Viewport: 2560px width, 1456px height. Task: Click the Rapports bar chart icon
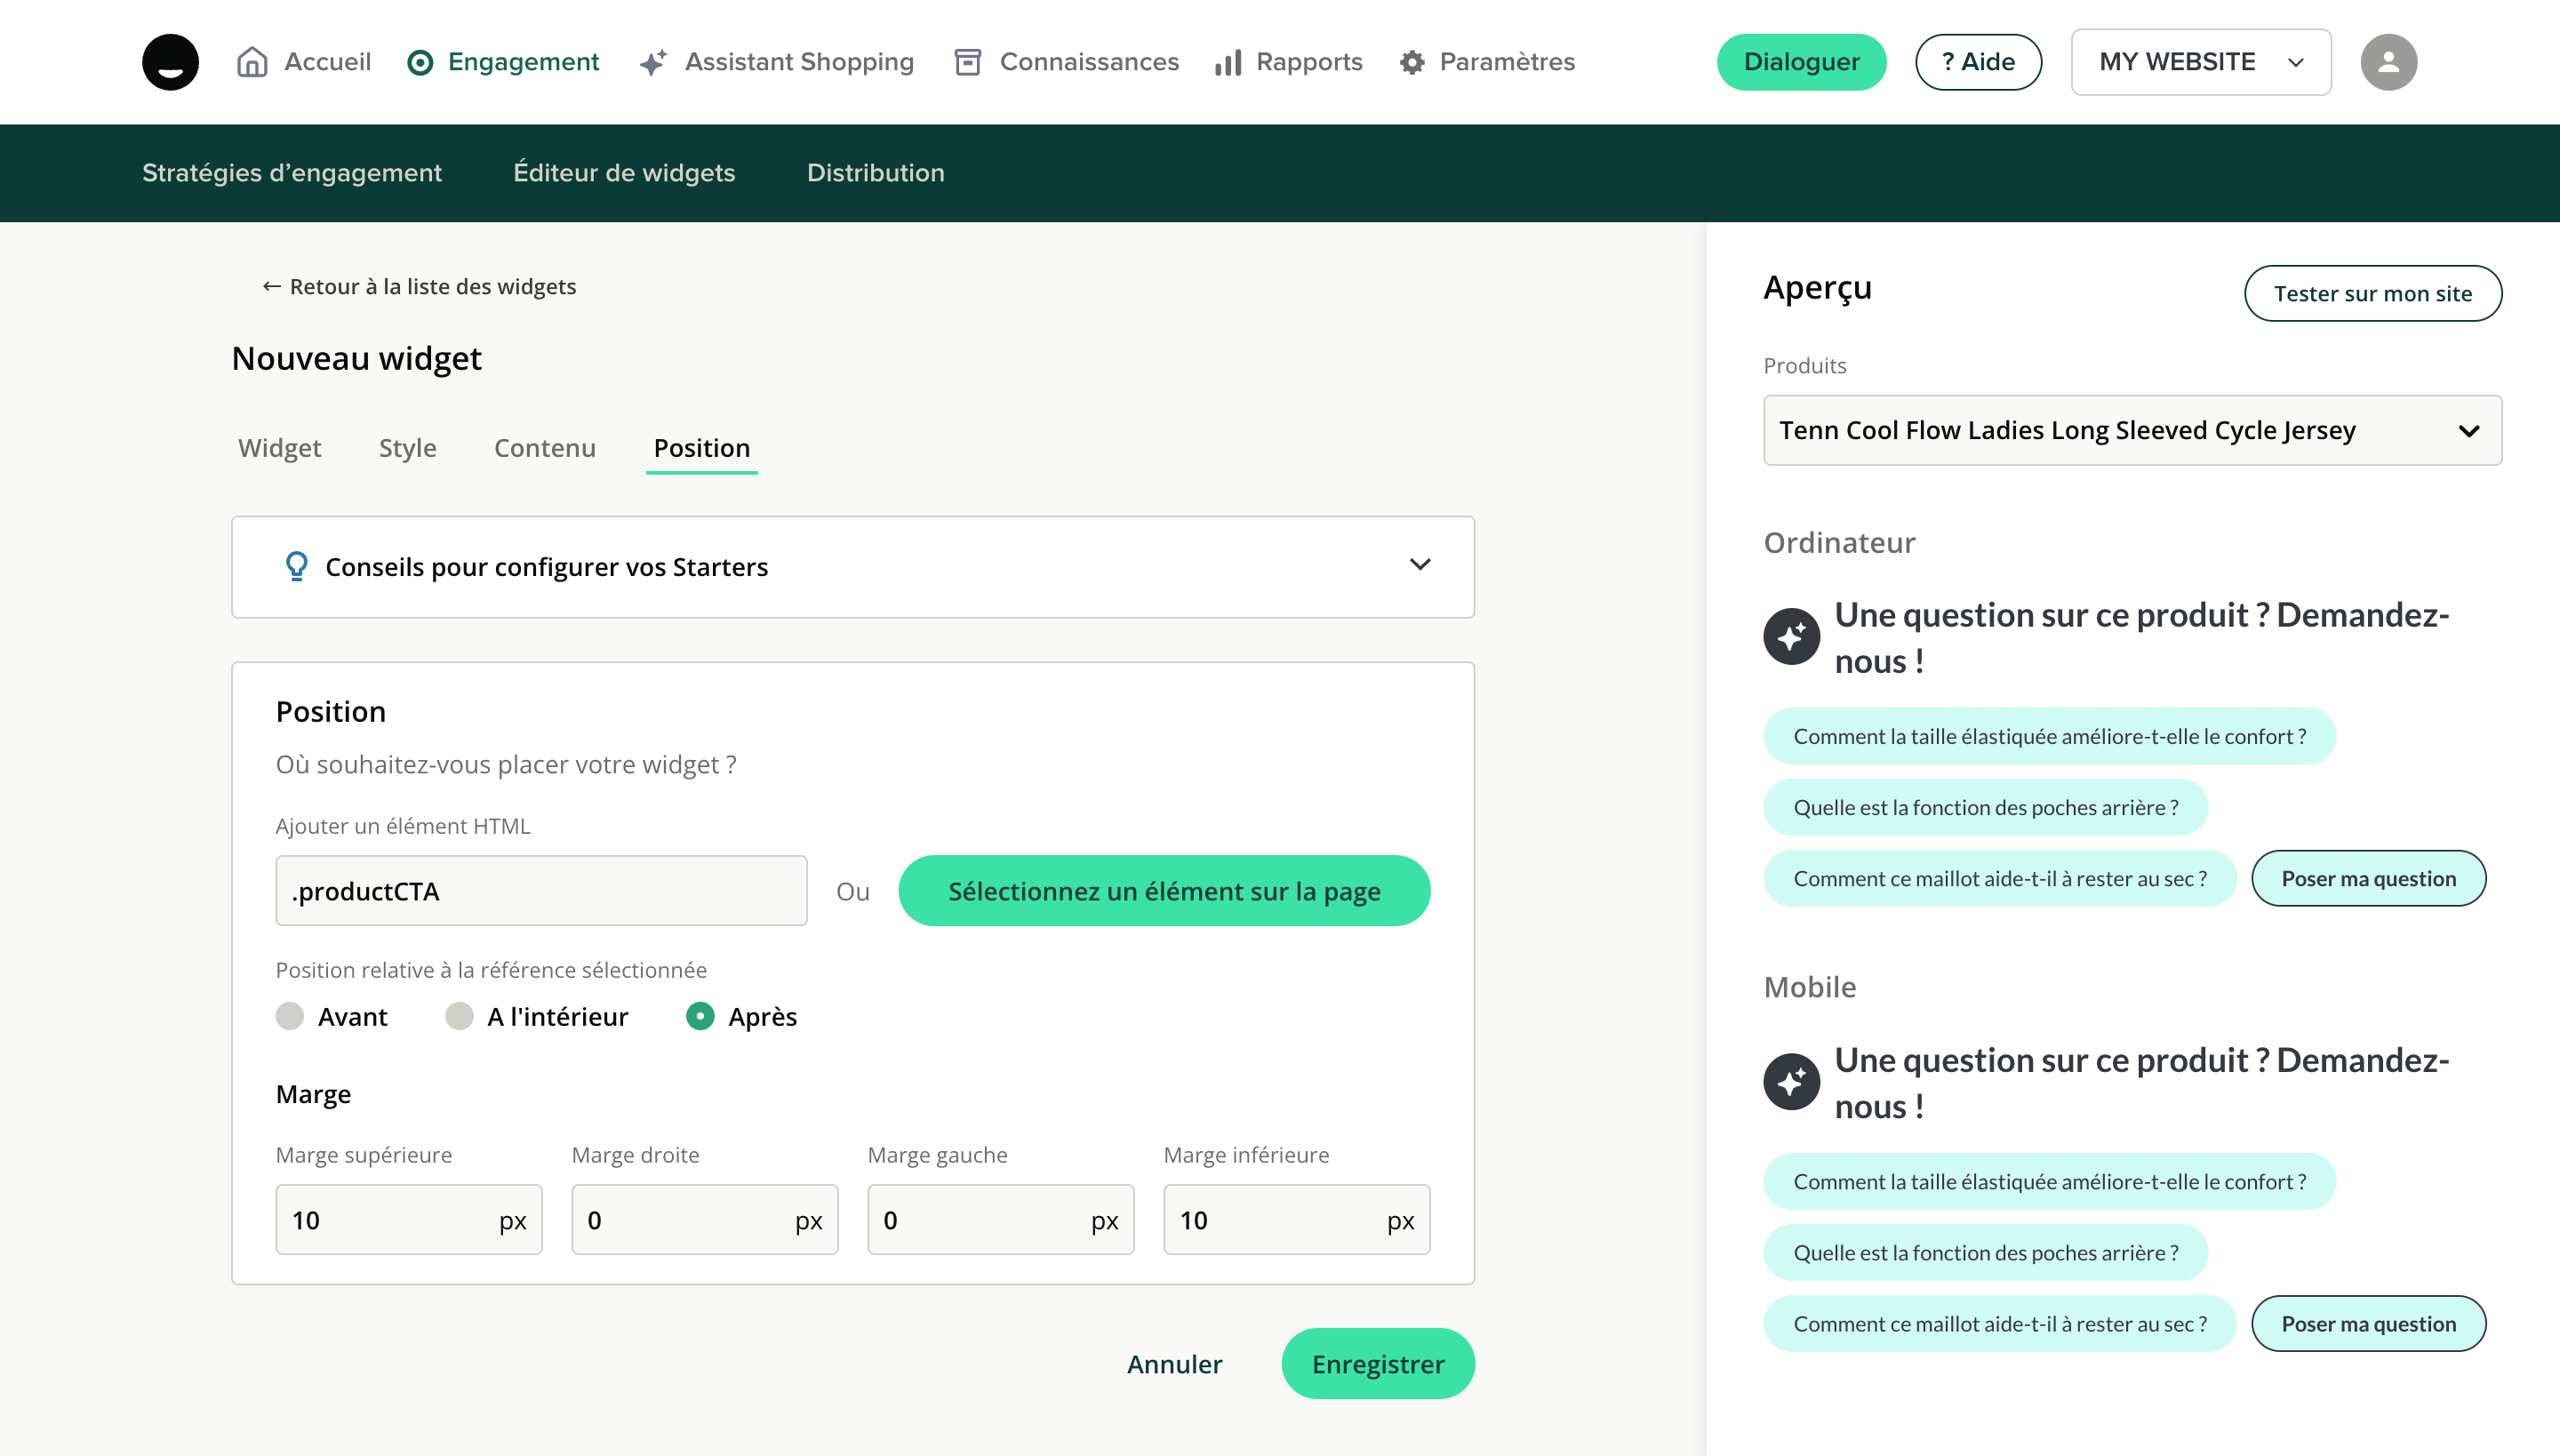tap(1228, 62)
